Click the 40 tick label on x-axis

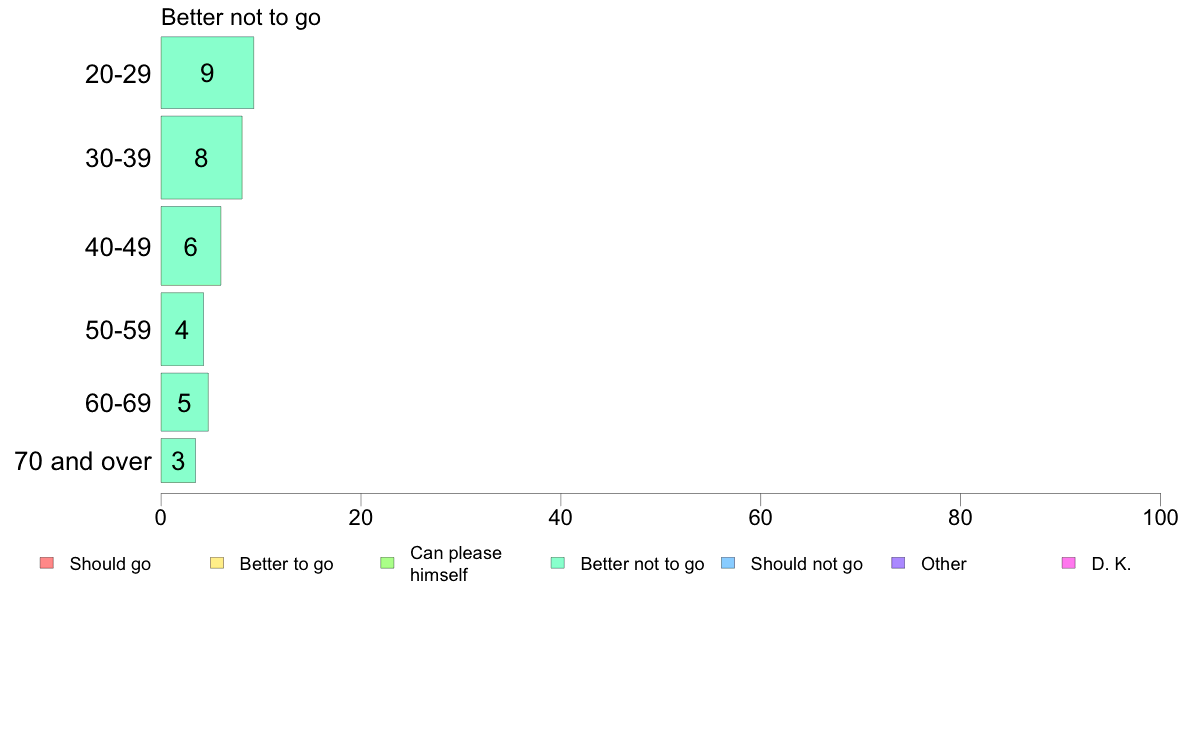coord(561,518)
